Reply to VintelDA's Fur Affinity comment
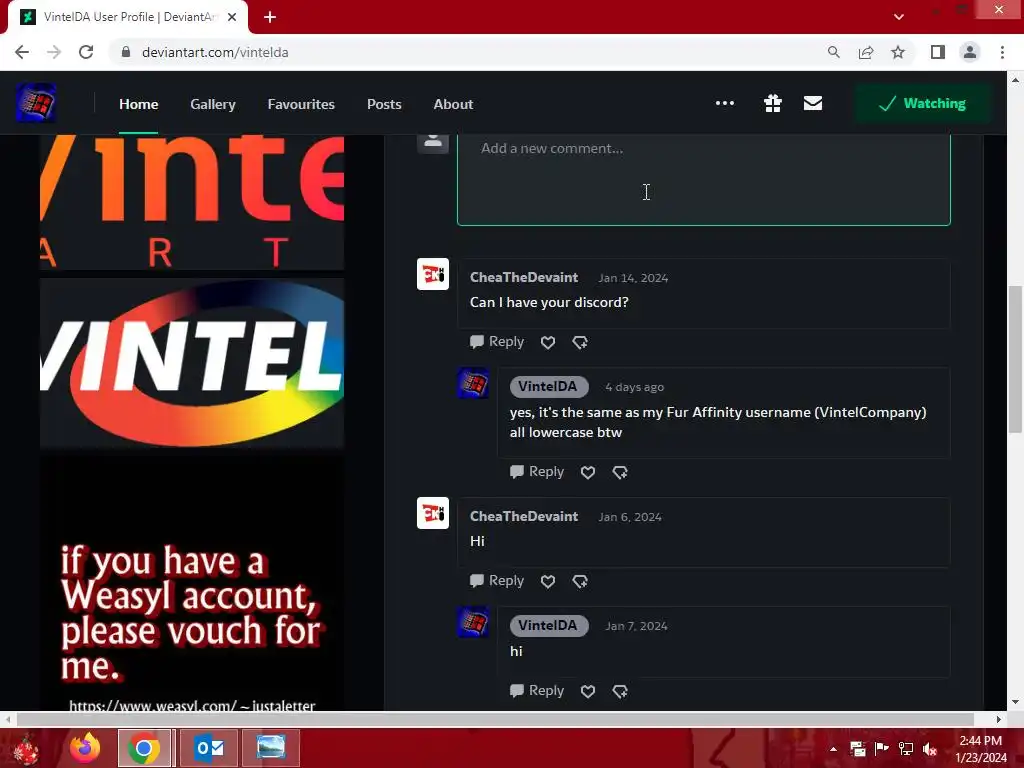1024x768 pixels. pos(537,472)
